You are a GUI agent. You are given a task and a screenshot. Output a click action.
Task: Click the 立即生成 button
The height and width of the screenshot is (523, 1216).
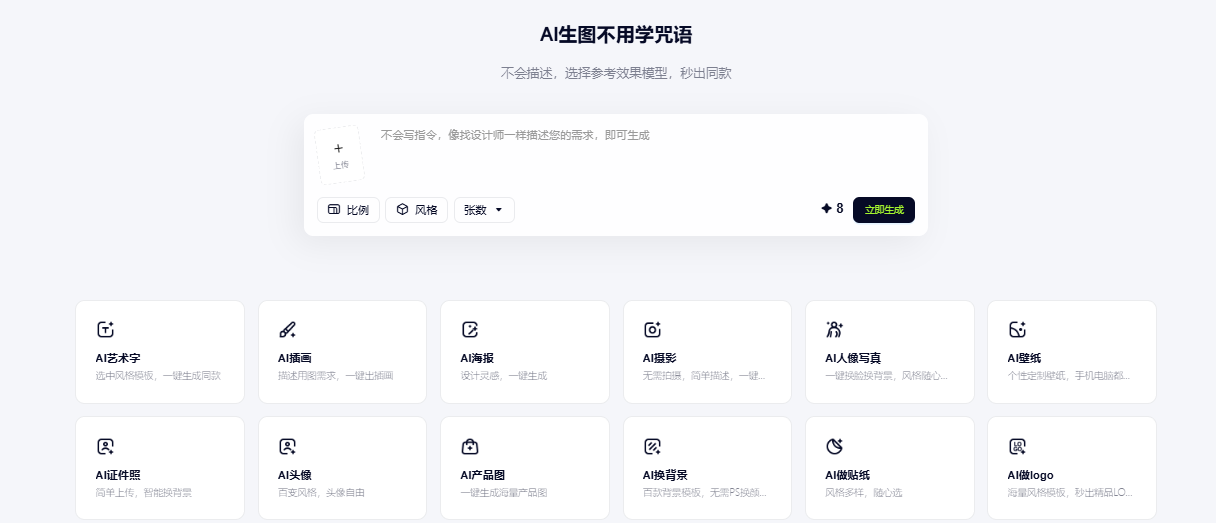click(884, 210)
